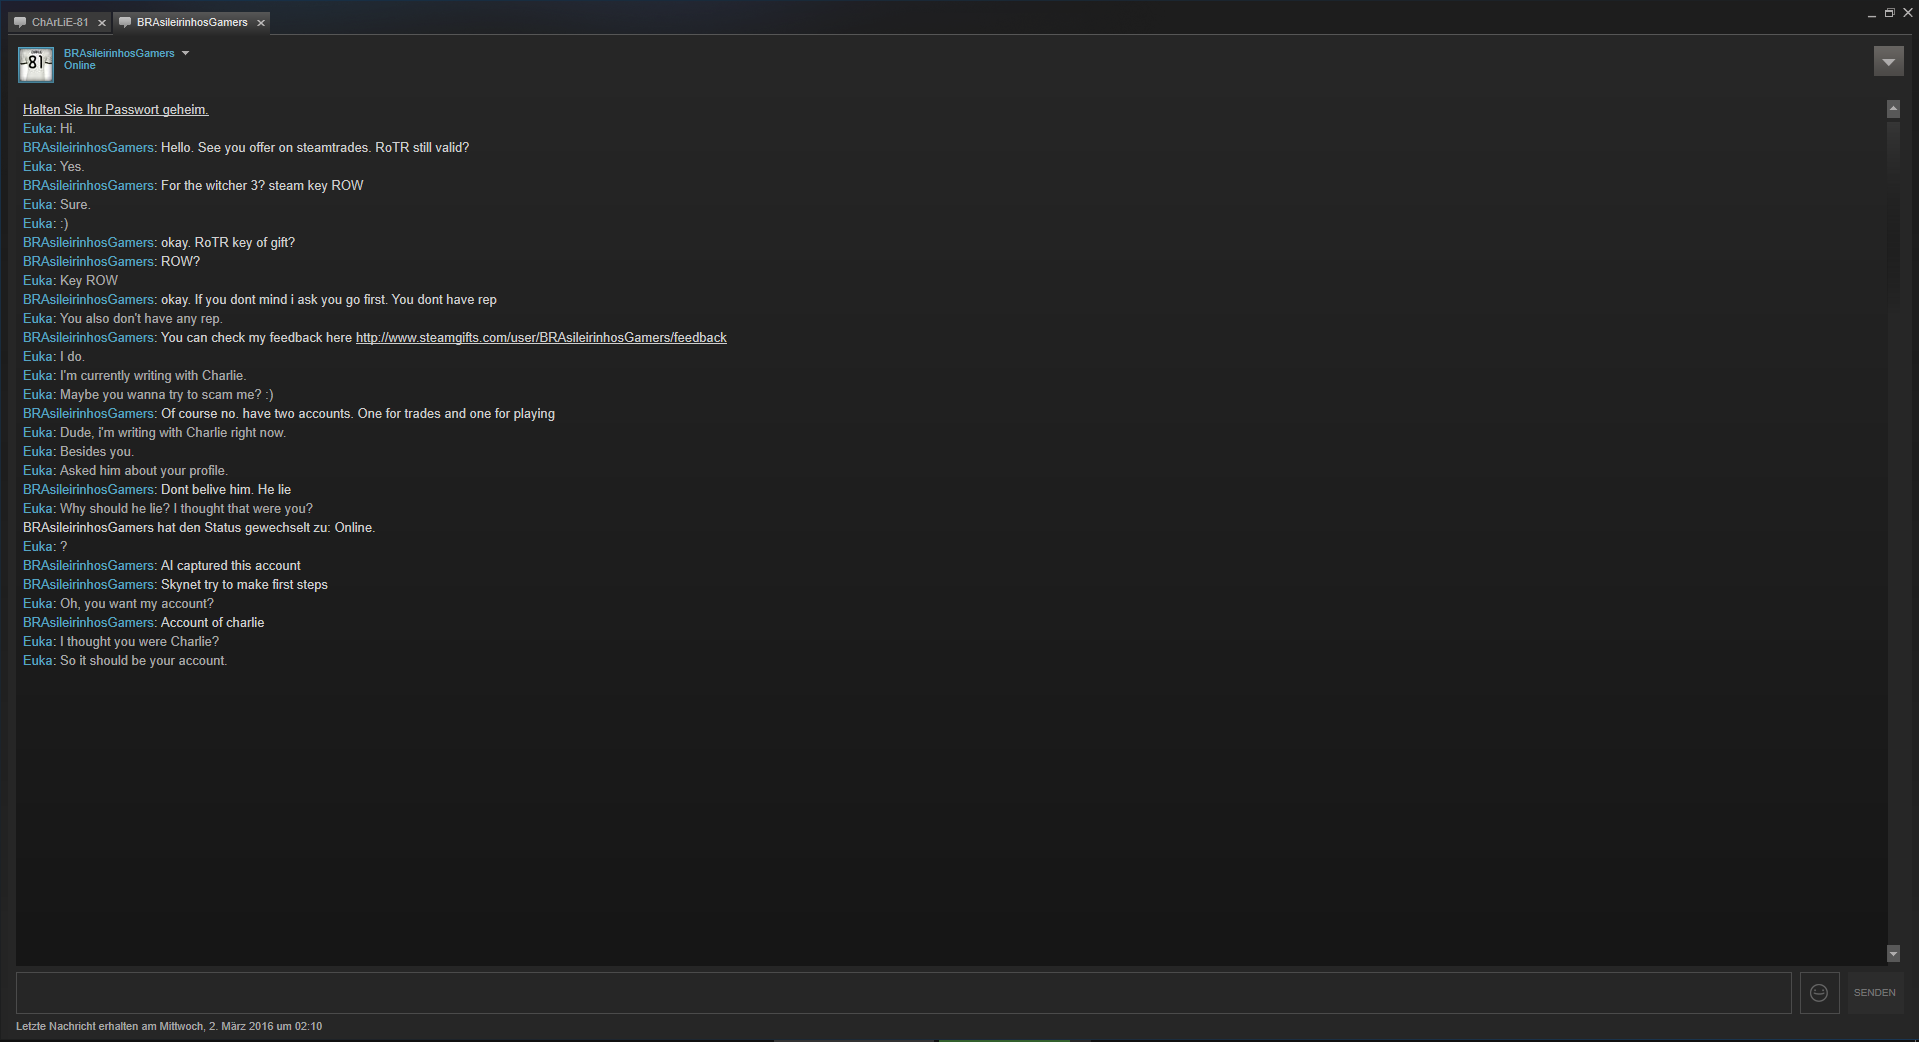This screenshot has height=1042, width=1919.
Task: Expand the arrow next to BRAsileirinhosGamers name
Action: click(185, 53)
